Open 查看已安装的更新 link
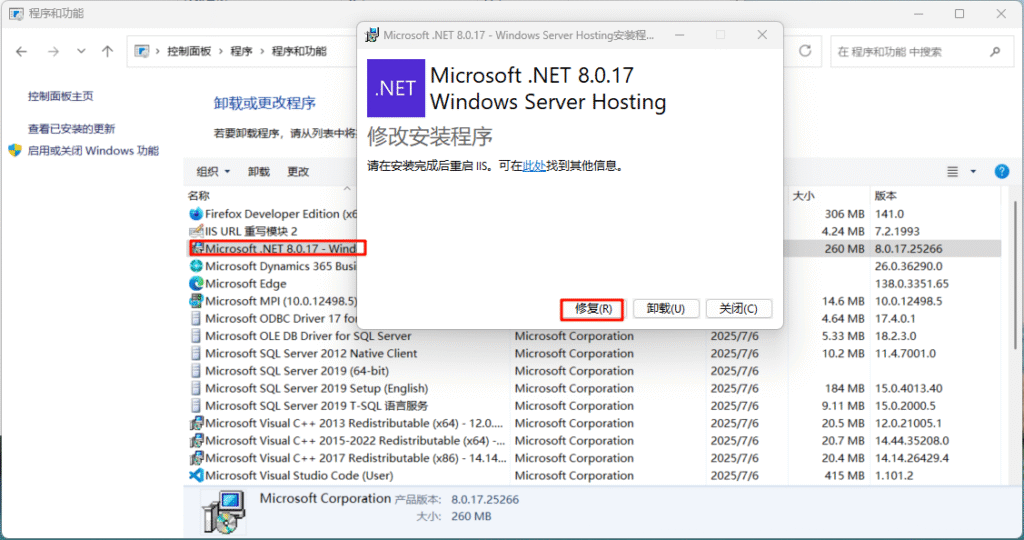The width and height of the screenshot is (1024, 540). click(71, 129)
